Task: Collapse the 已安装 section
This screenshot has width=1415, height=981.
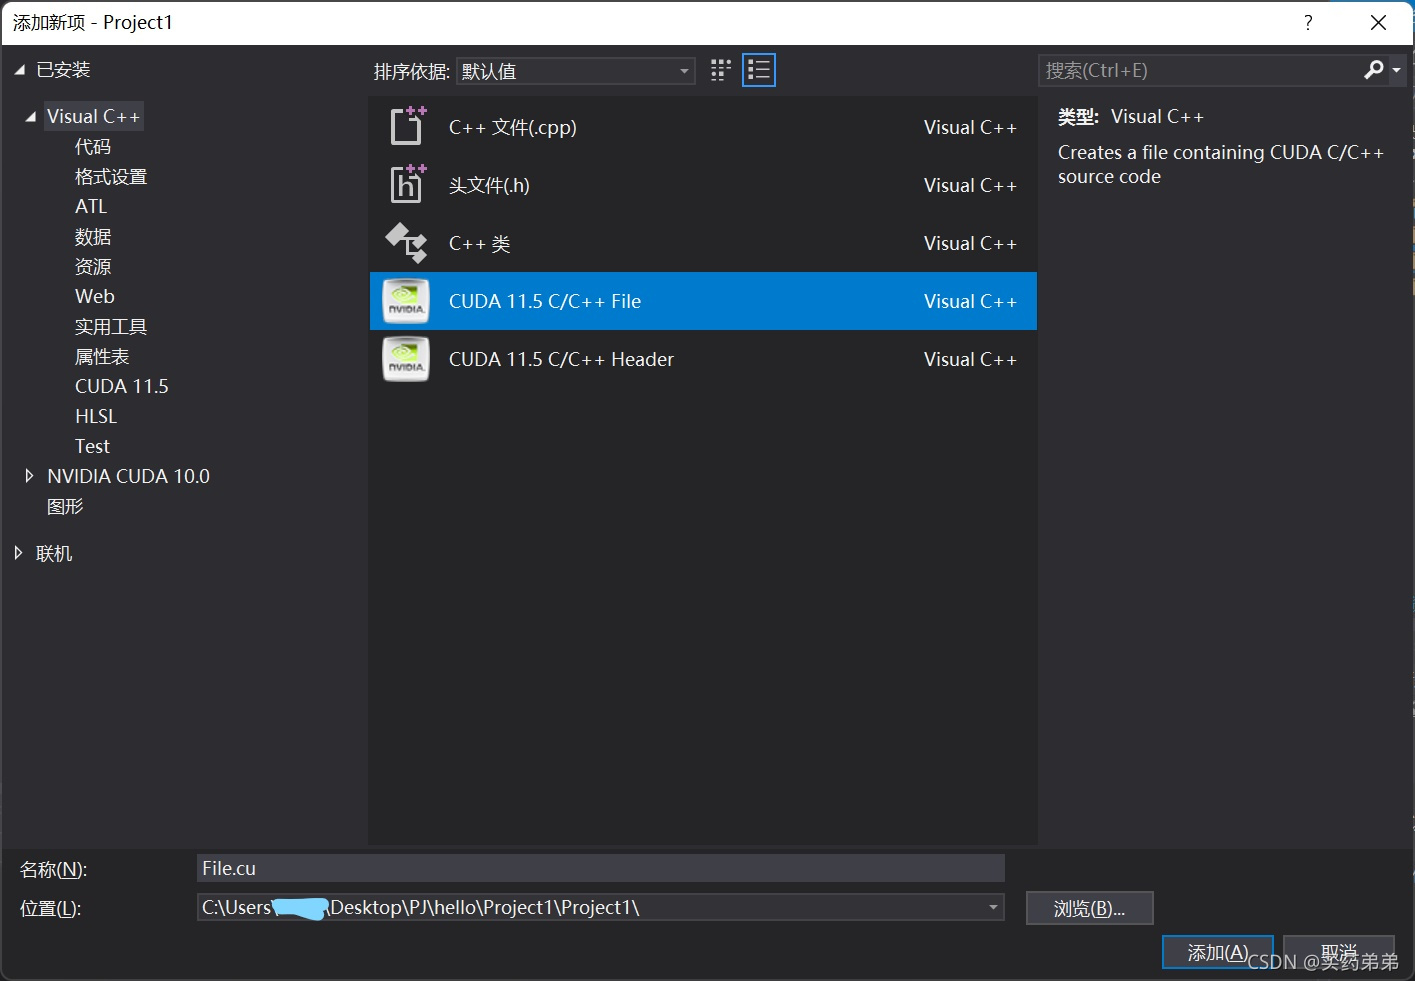Action: coord(19,70)
